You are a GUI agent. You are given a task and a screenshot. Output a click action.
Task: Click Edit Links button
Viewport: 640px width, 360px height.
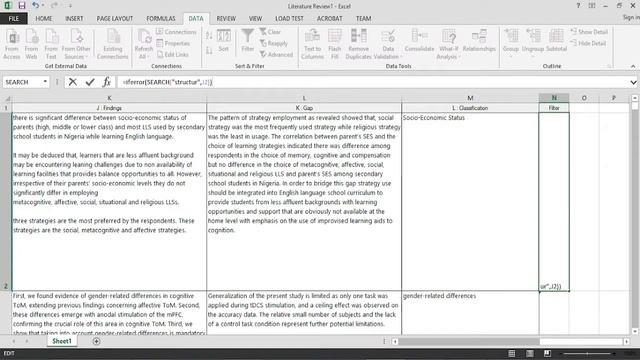(x=172, y=54)
